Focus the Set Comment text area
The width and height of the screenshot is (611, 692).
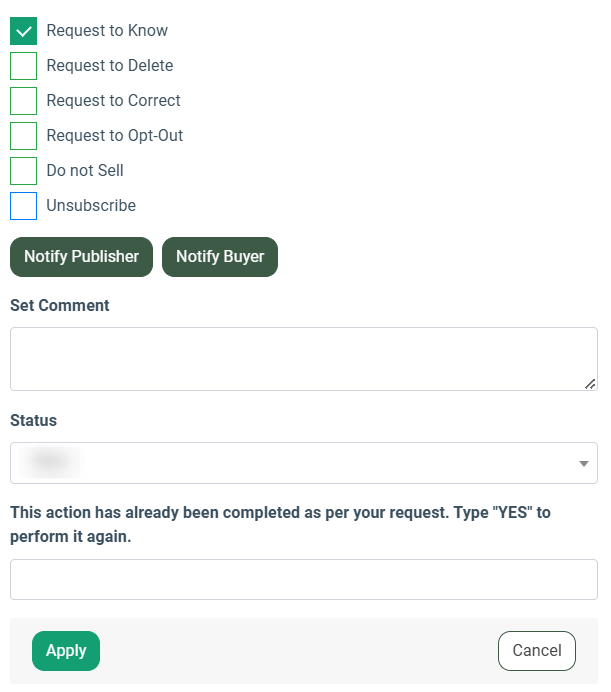coord(303,358)
